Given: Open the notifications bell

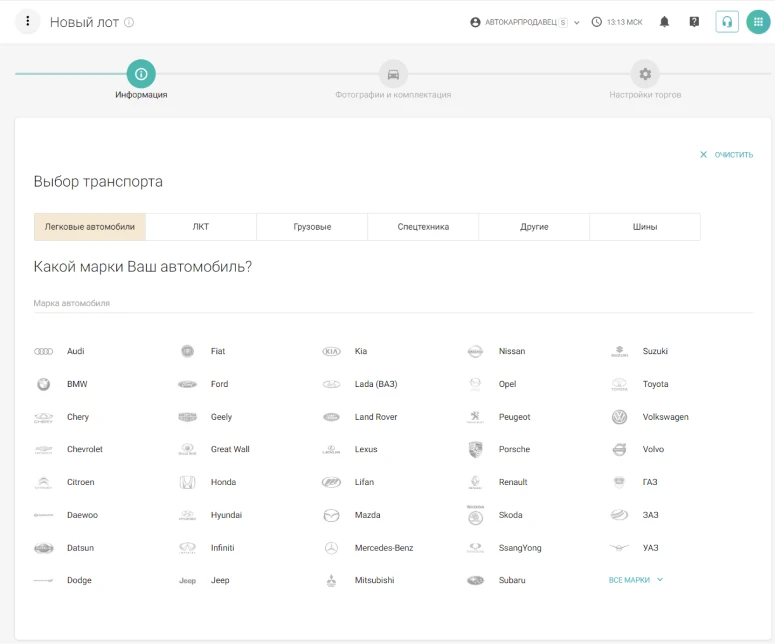Looking at the screenshot, I should click(x=664, y=22).
